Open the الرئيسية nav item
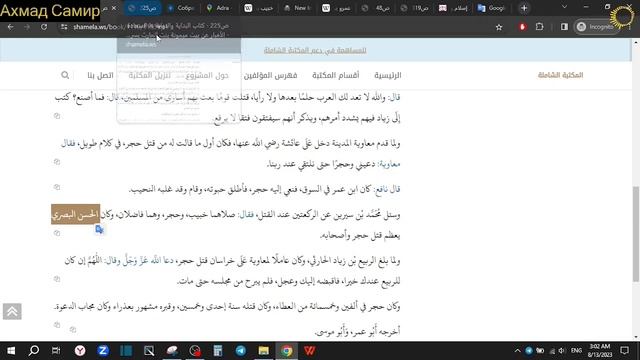Screen dimensions: 640x360 coord(388,75)
